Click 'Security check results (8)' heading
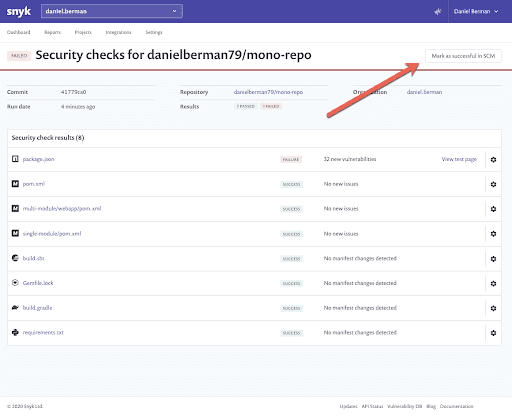The image size is (512, 416). (x=48, y=138)
